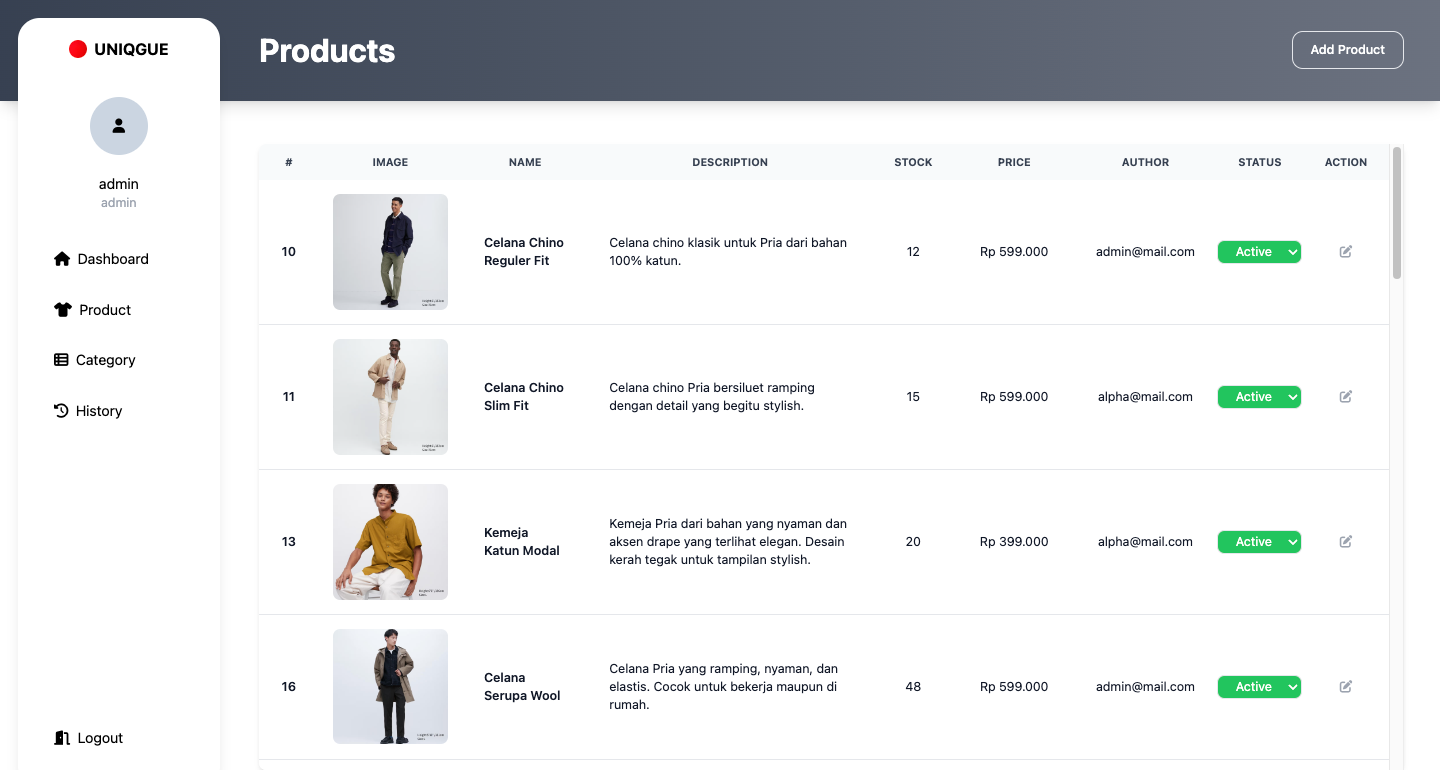Click the Dashboard home icon
Screen dimensions: 1440x770
point(62,259)
